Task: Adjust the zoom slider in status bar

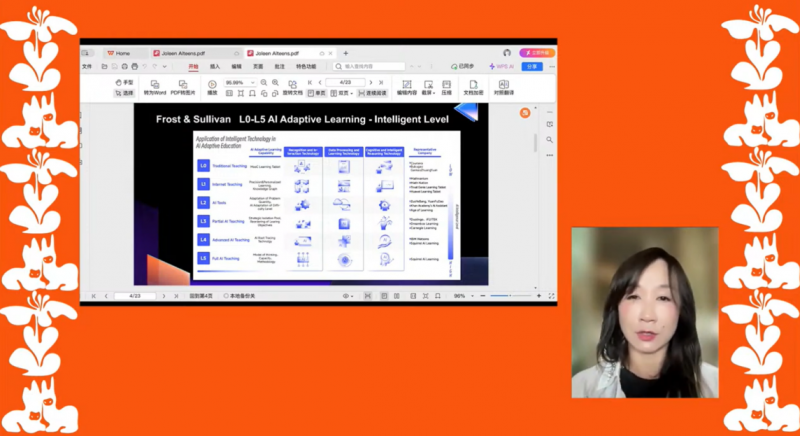Action: click(x=511, y=296)
